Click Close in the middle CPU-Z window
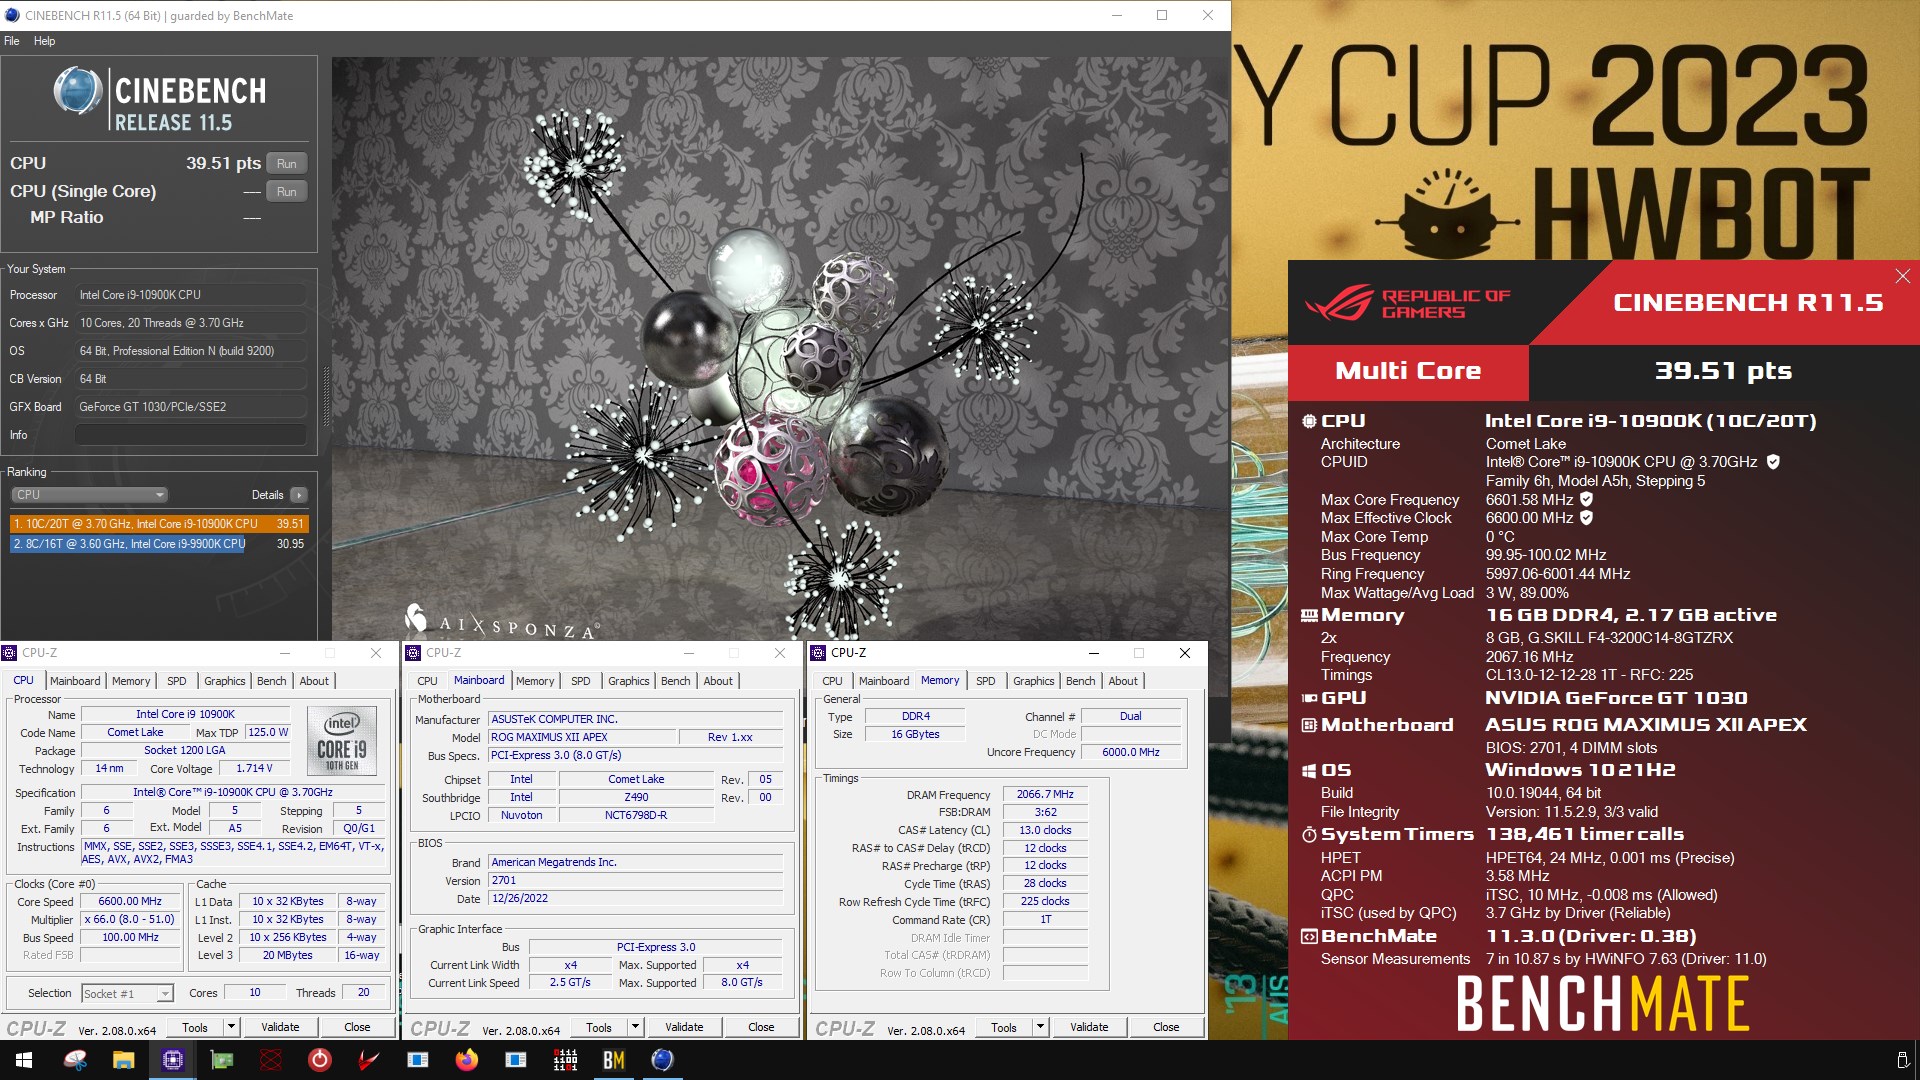1920x1080 pixels. tap(761, 1027)
